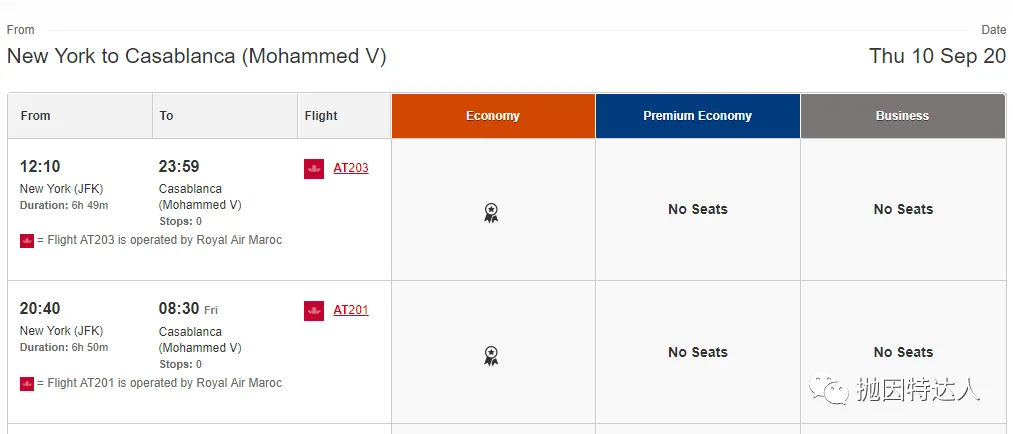The width and height of the screenshot is (1013, 434).
Task: Click Royal Air Maroc logo beside AT201 link
Action: [x=314, y=311]
